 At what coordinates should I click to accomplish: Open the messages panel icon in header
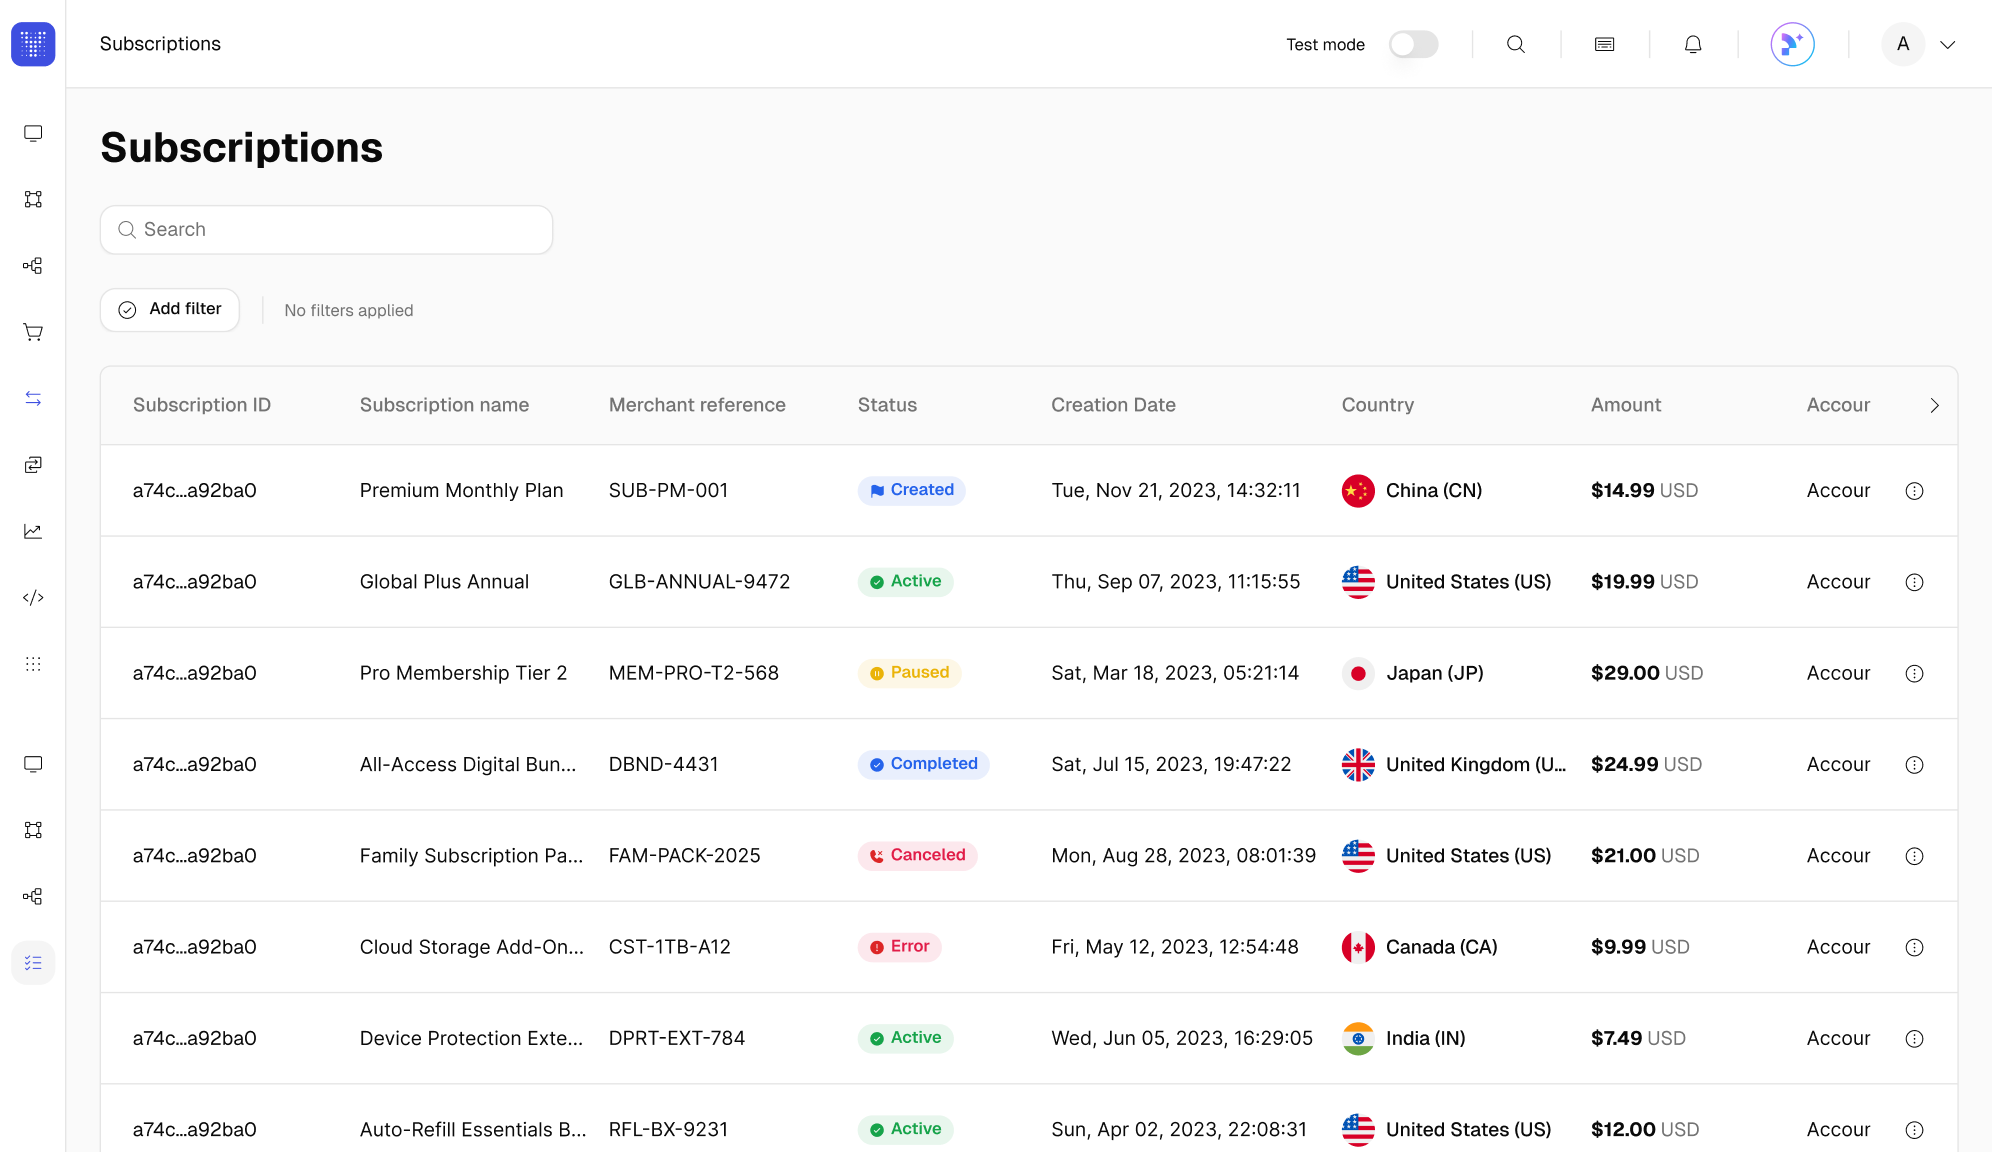1604,44
